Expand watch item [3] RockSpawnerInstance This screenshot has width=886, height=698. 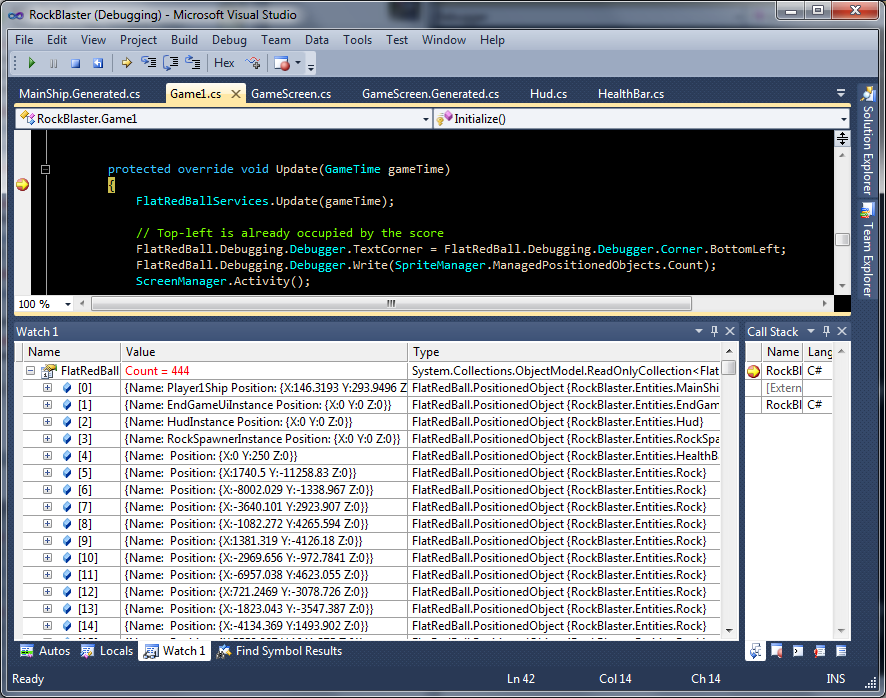(47, 439)
